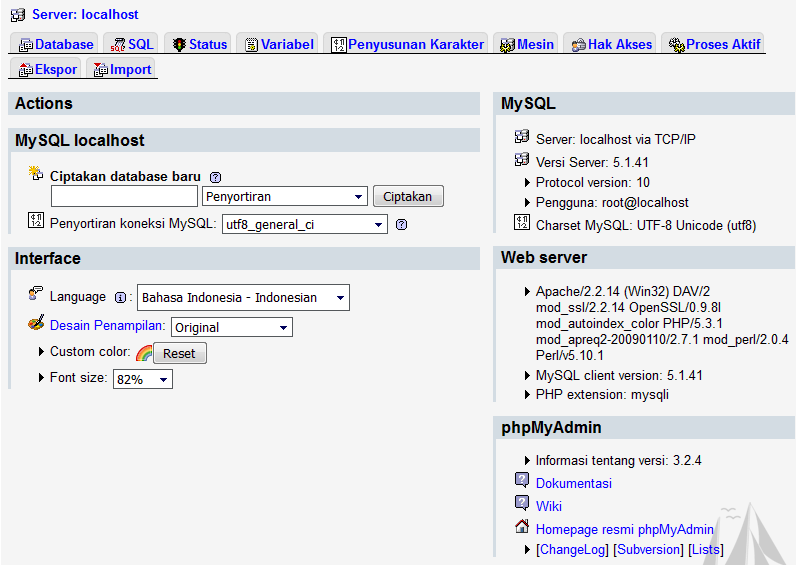Viewport: 796px width, 565px height.
Task: Open the Dokumentasi link
Action: 574,483
